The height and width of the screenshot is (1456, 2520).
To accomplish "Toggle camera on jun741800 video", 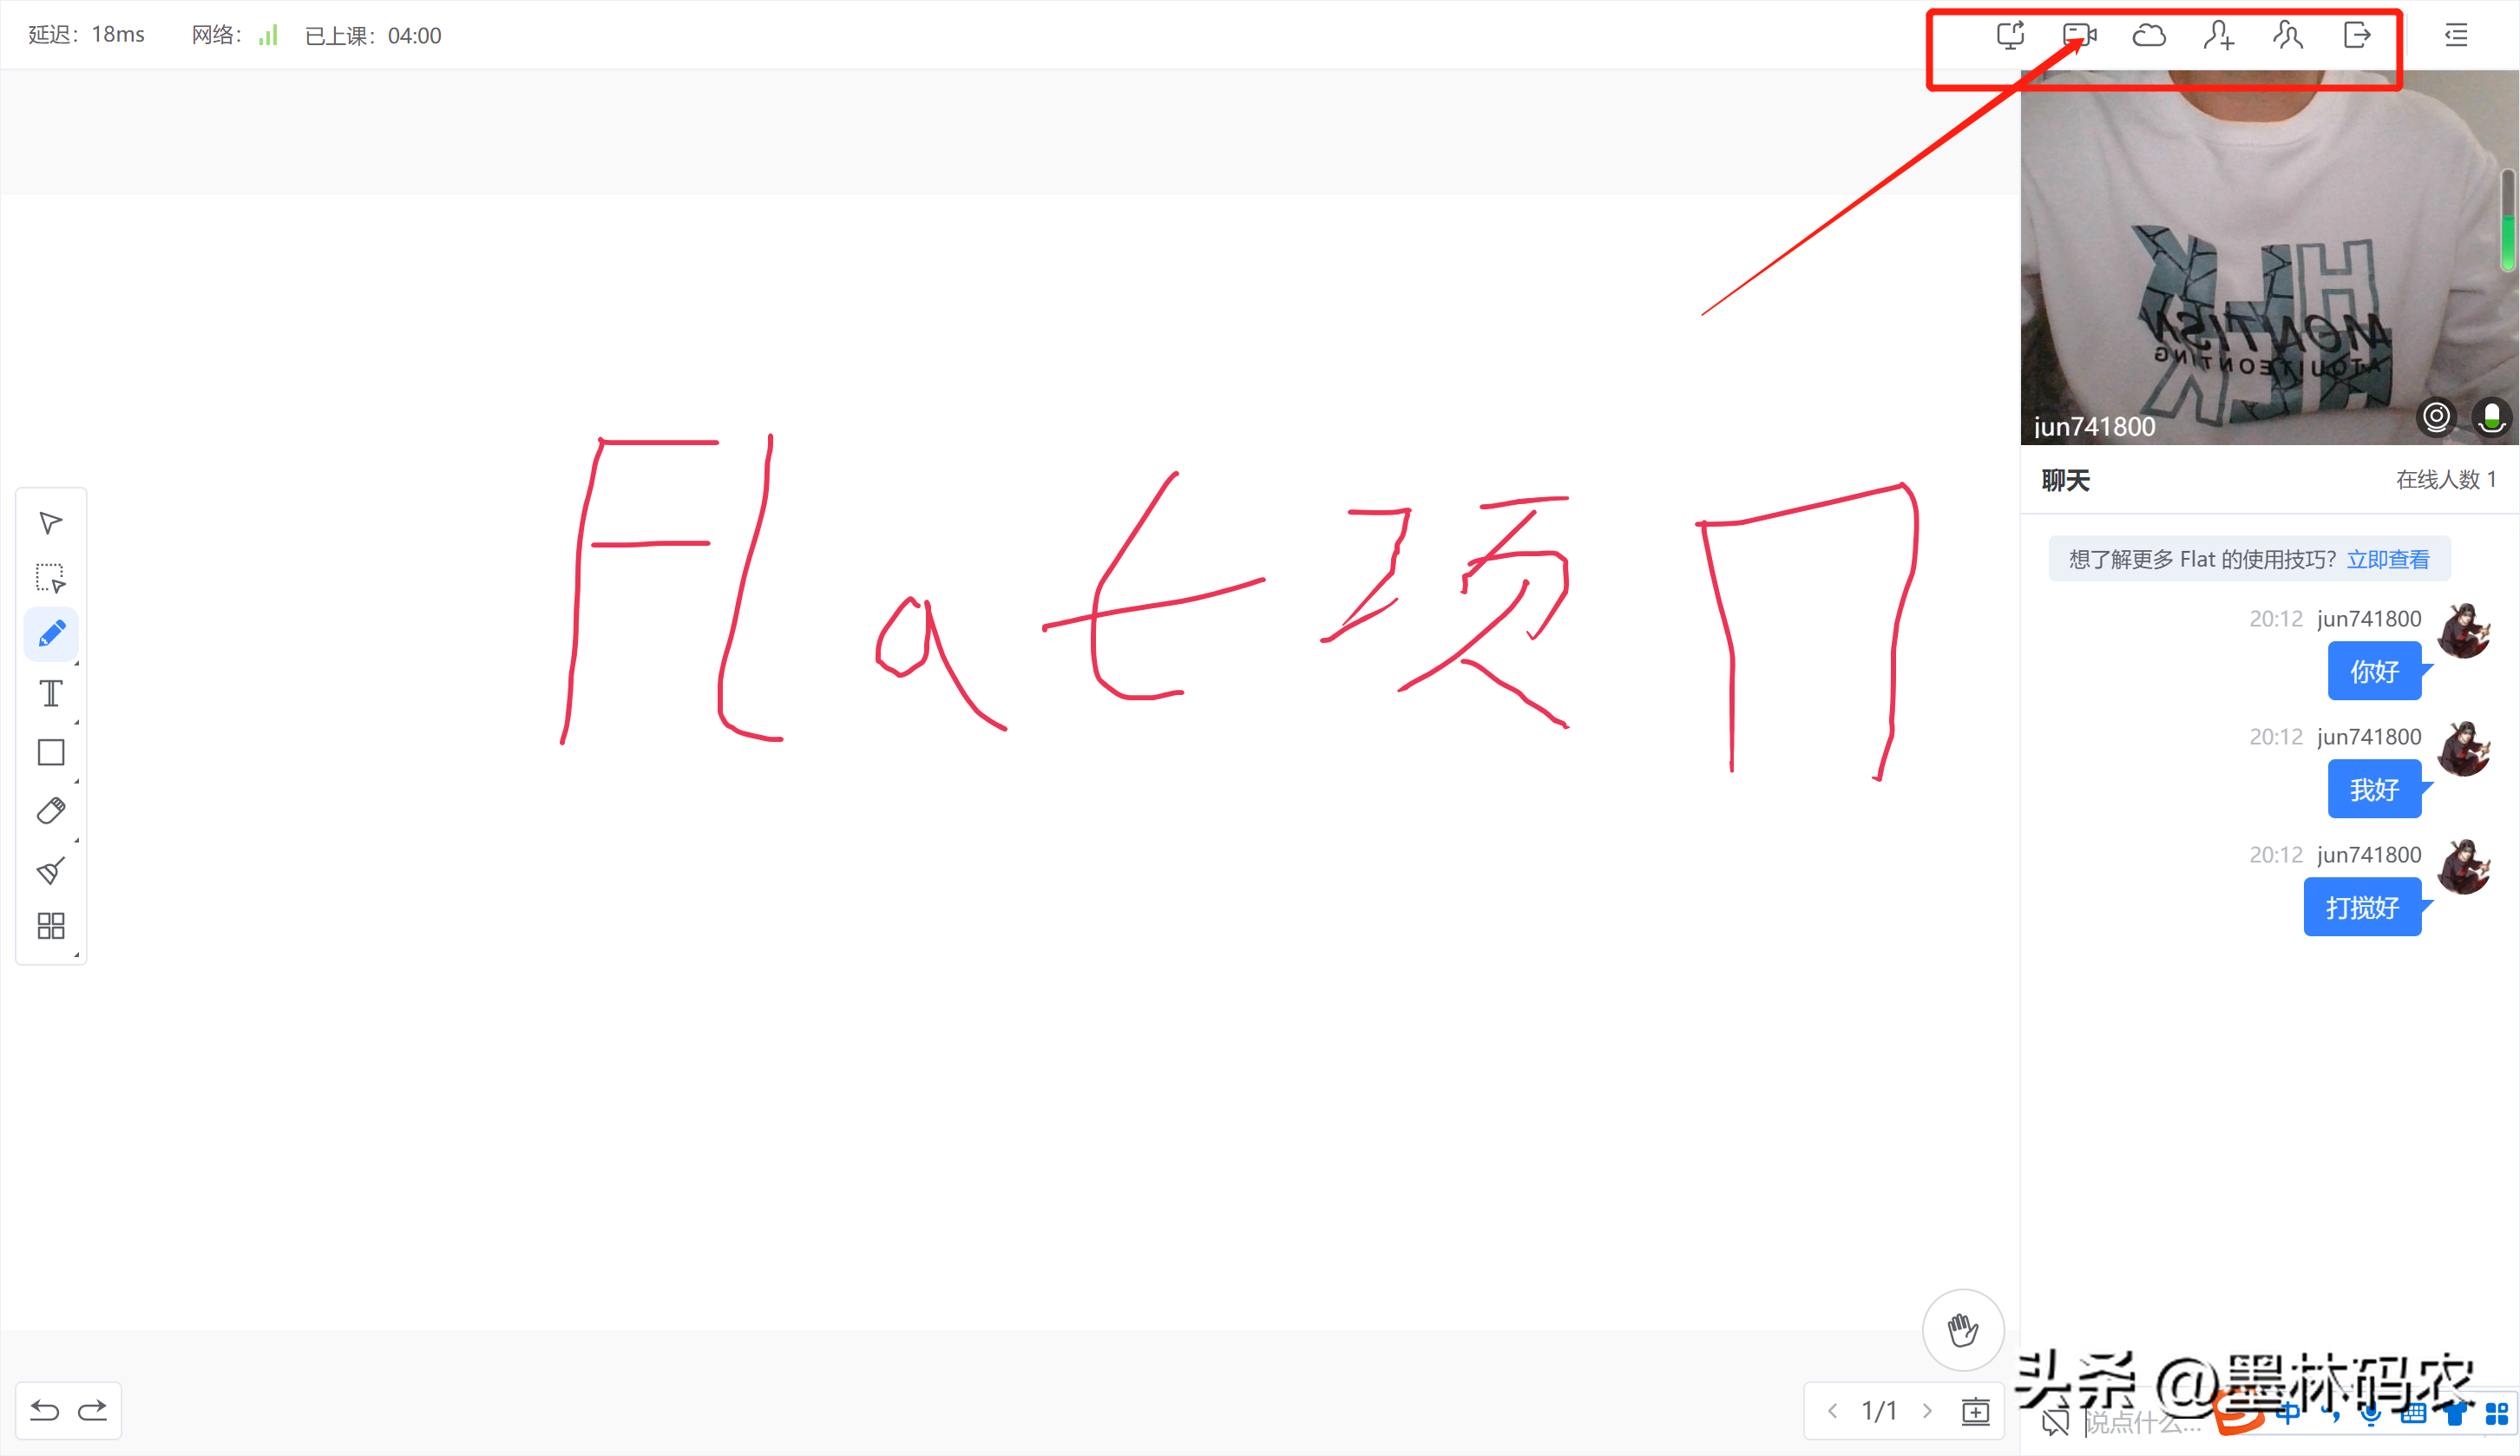I will [2437, 416].
